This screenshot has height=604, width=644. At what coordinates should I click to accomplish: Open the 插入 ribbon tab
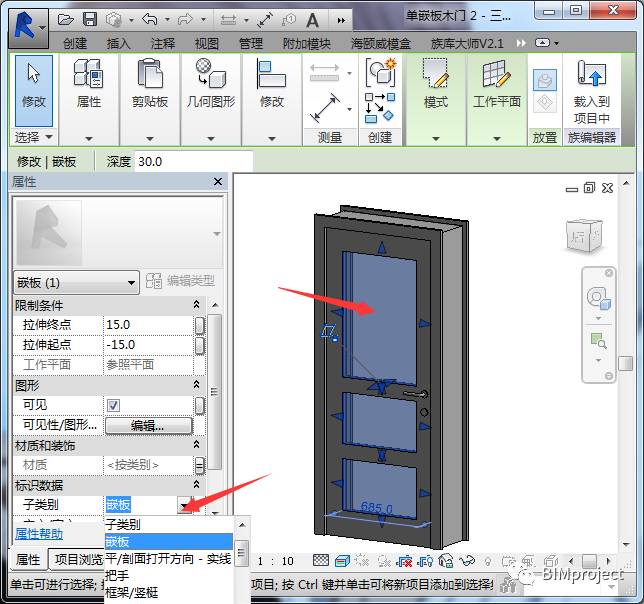click(x=118, y=43)
